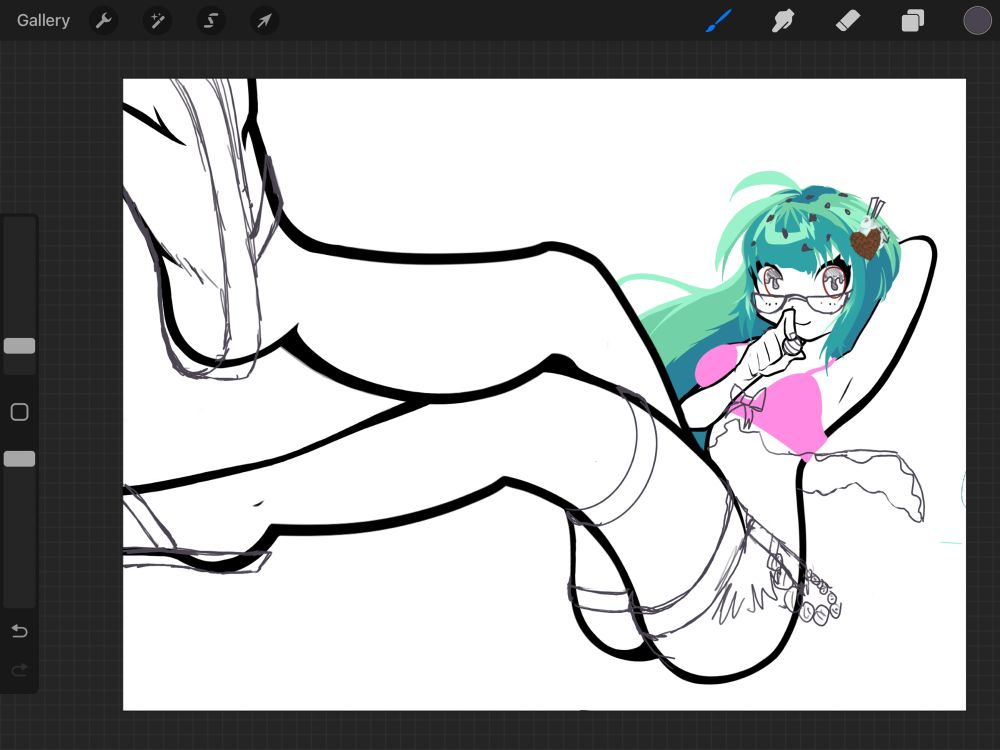Activate the Selection tool
The image size is (1000, 750).
click(210, 21)
